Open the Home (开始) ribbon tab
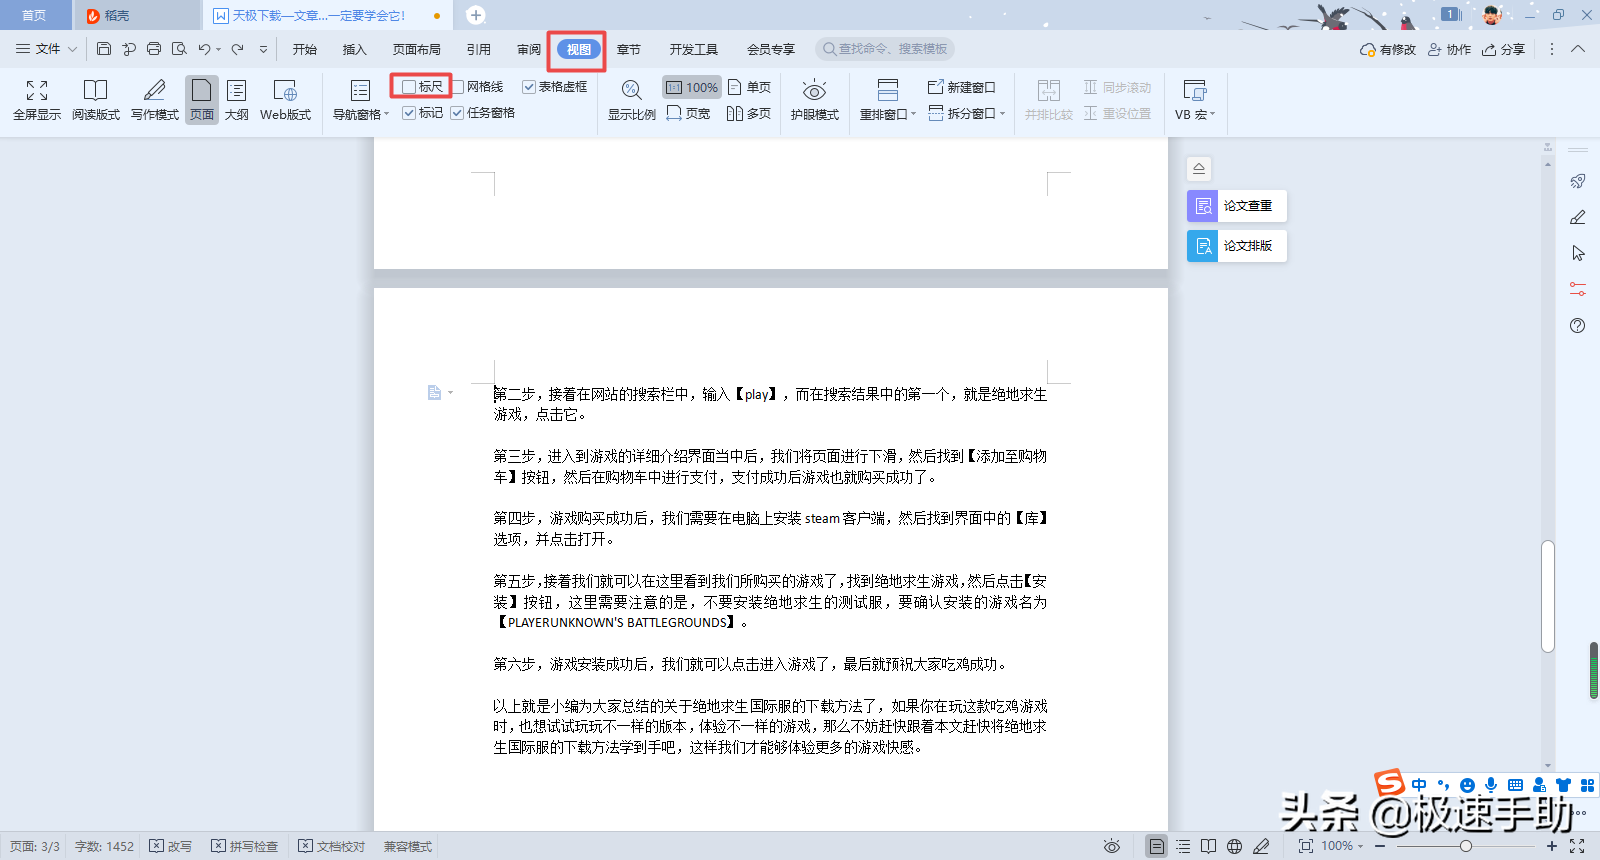This screenshot has height=860, width=1600. tap(305, 49)
